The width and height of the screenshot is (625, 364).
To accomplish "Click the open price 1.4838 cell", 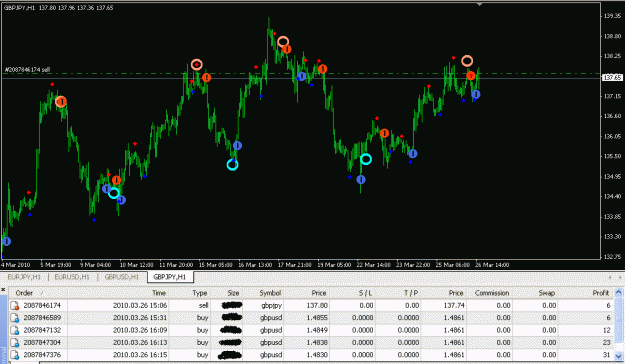I will 317,342.
